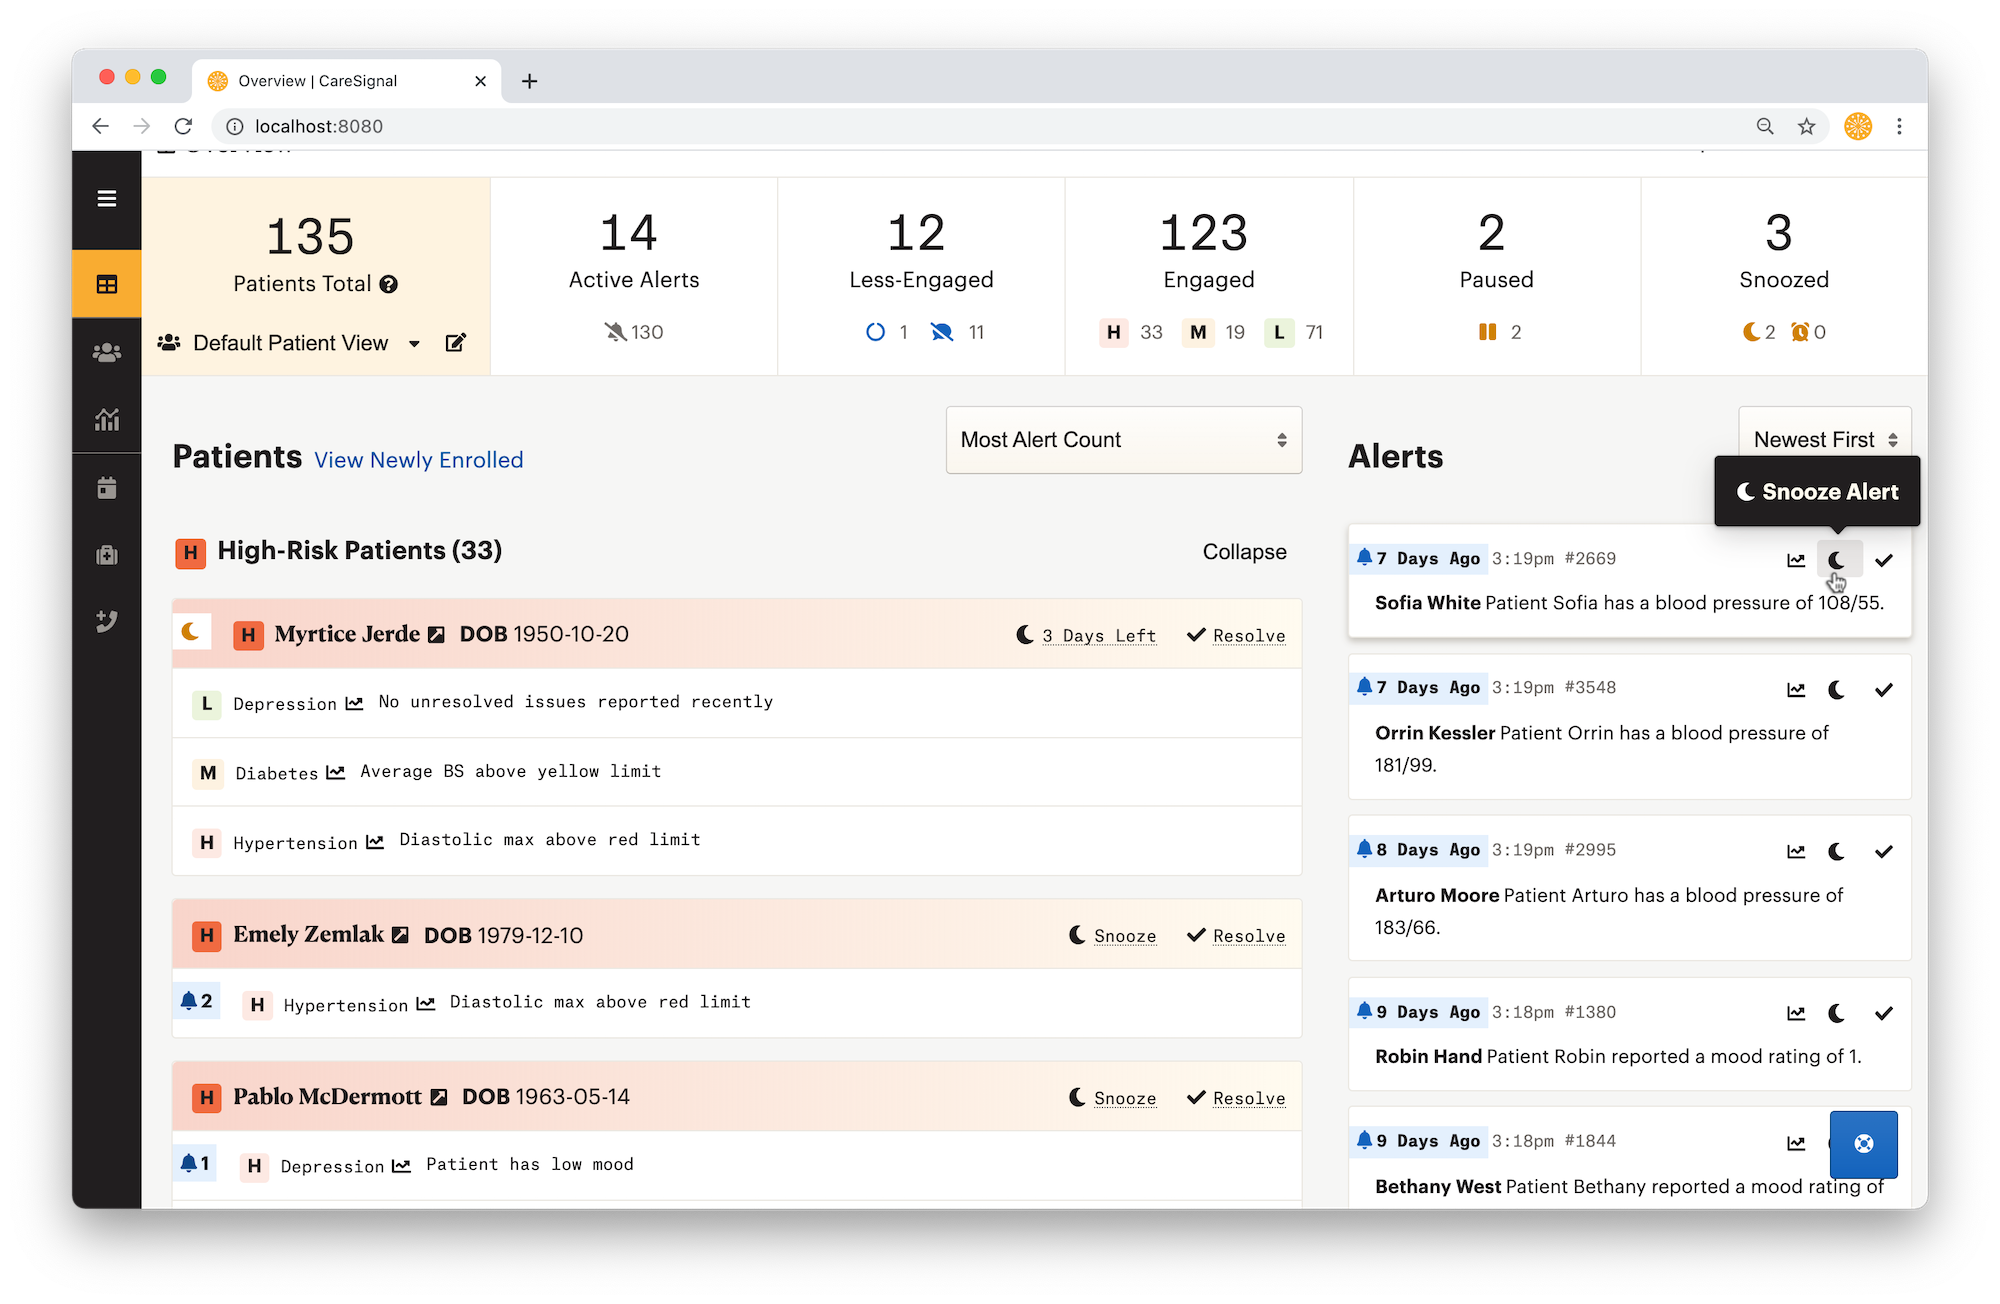Viewport: 2000px width, 1304px height.
Task: Open the medical kit sidebar icon
Action: (x=107, y=555)
